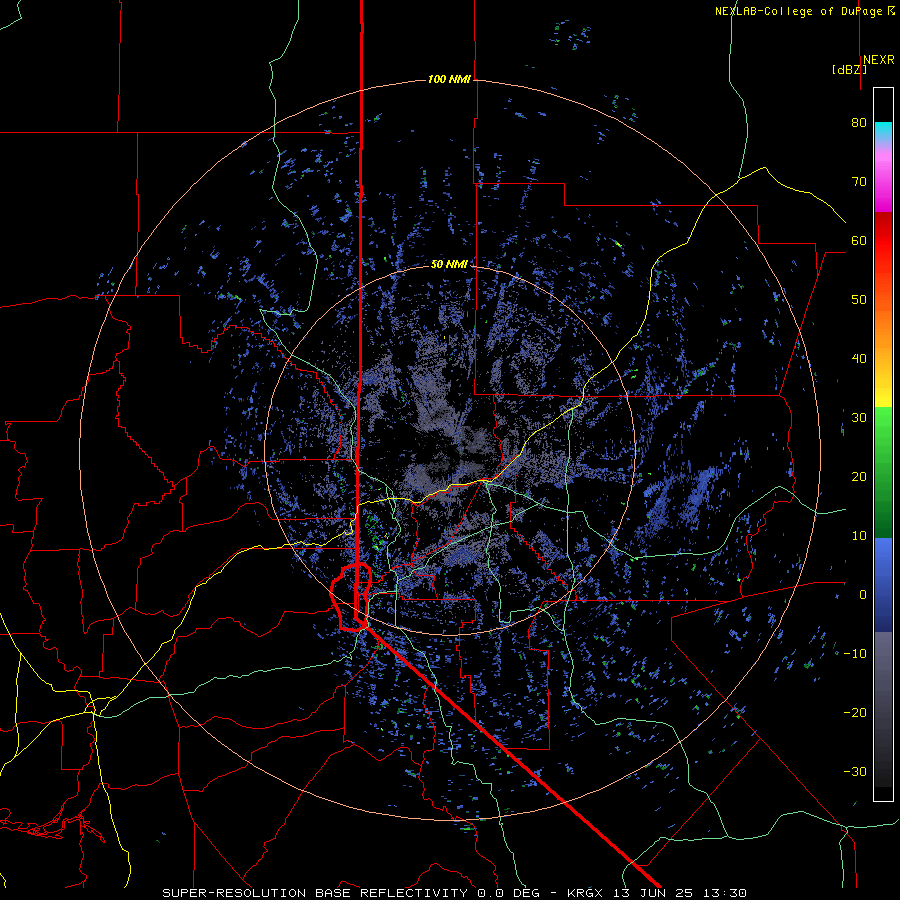Screen dimensions: 900x900
Task: Click the NEXR label above the color scale
Action: click(879, 60)
